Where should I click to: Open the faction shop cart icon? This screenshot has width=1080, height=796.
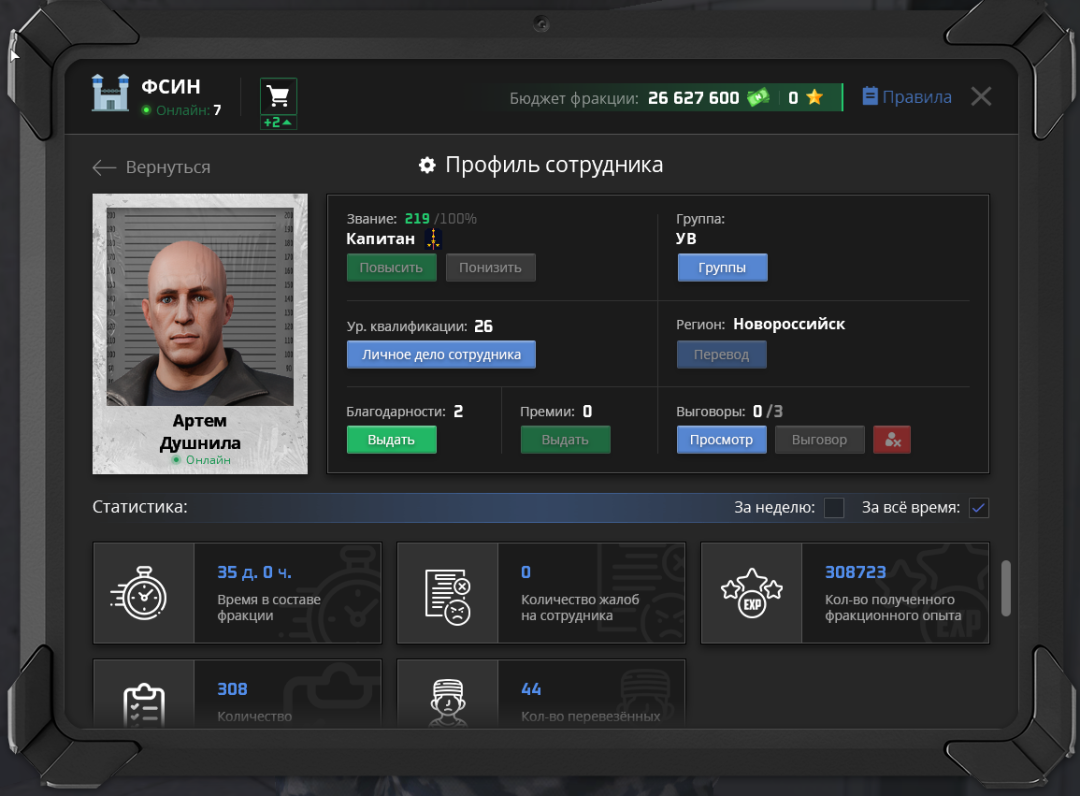click(278, 97)
